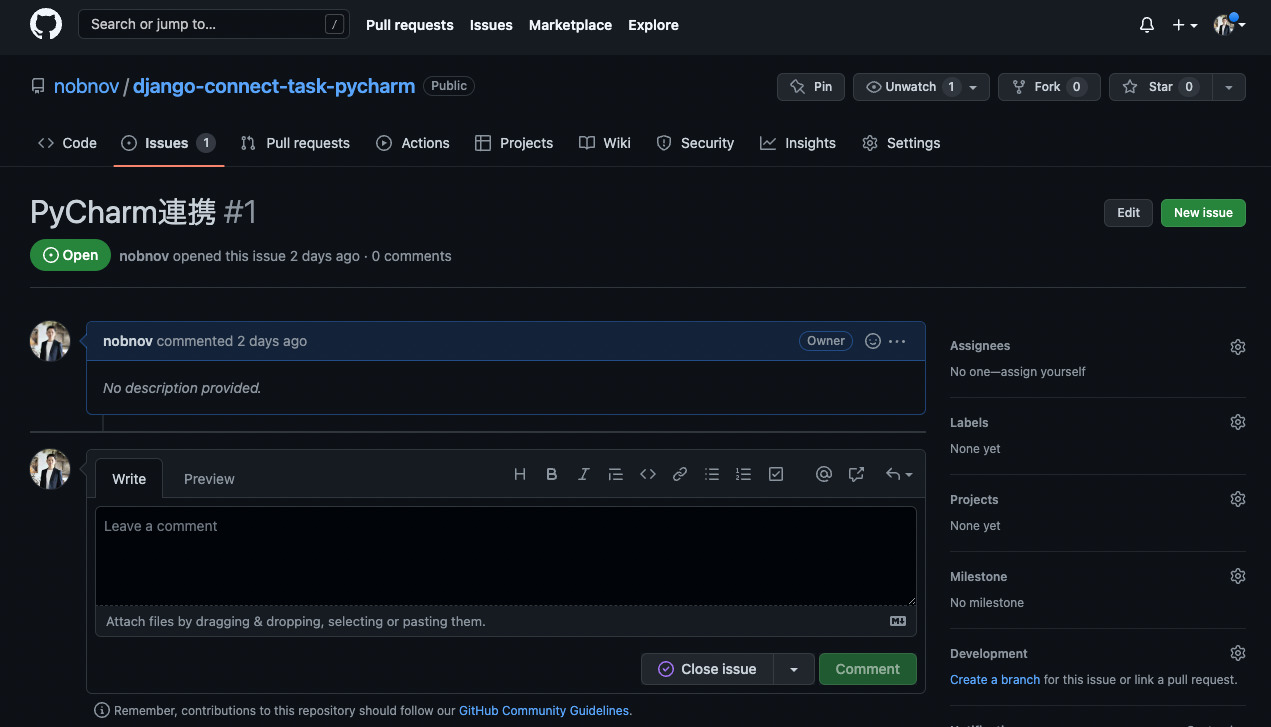Open the emoji picker on the comment

(872, 340)
